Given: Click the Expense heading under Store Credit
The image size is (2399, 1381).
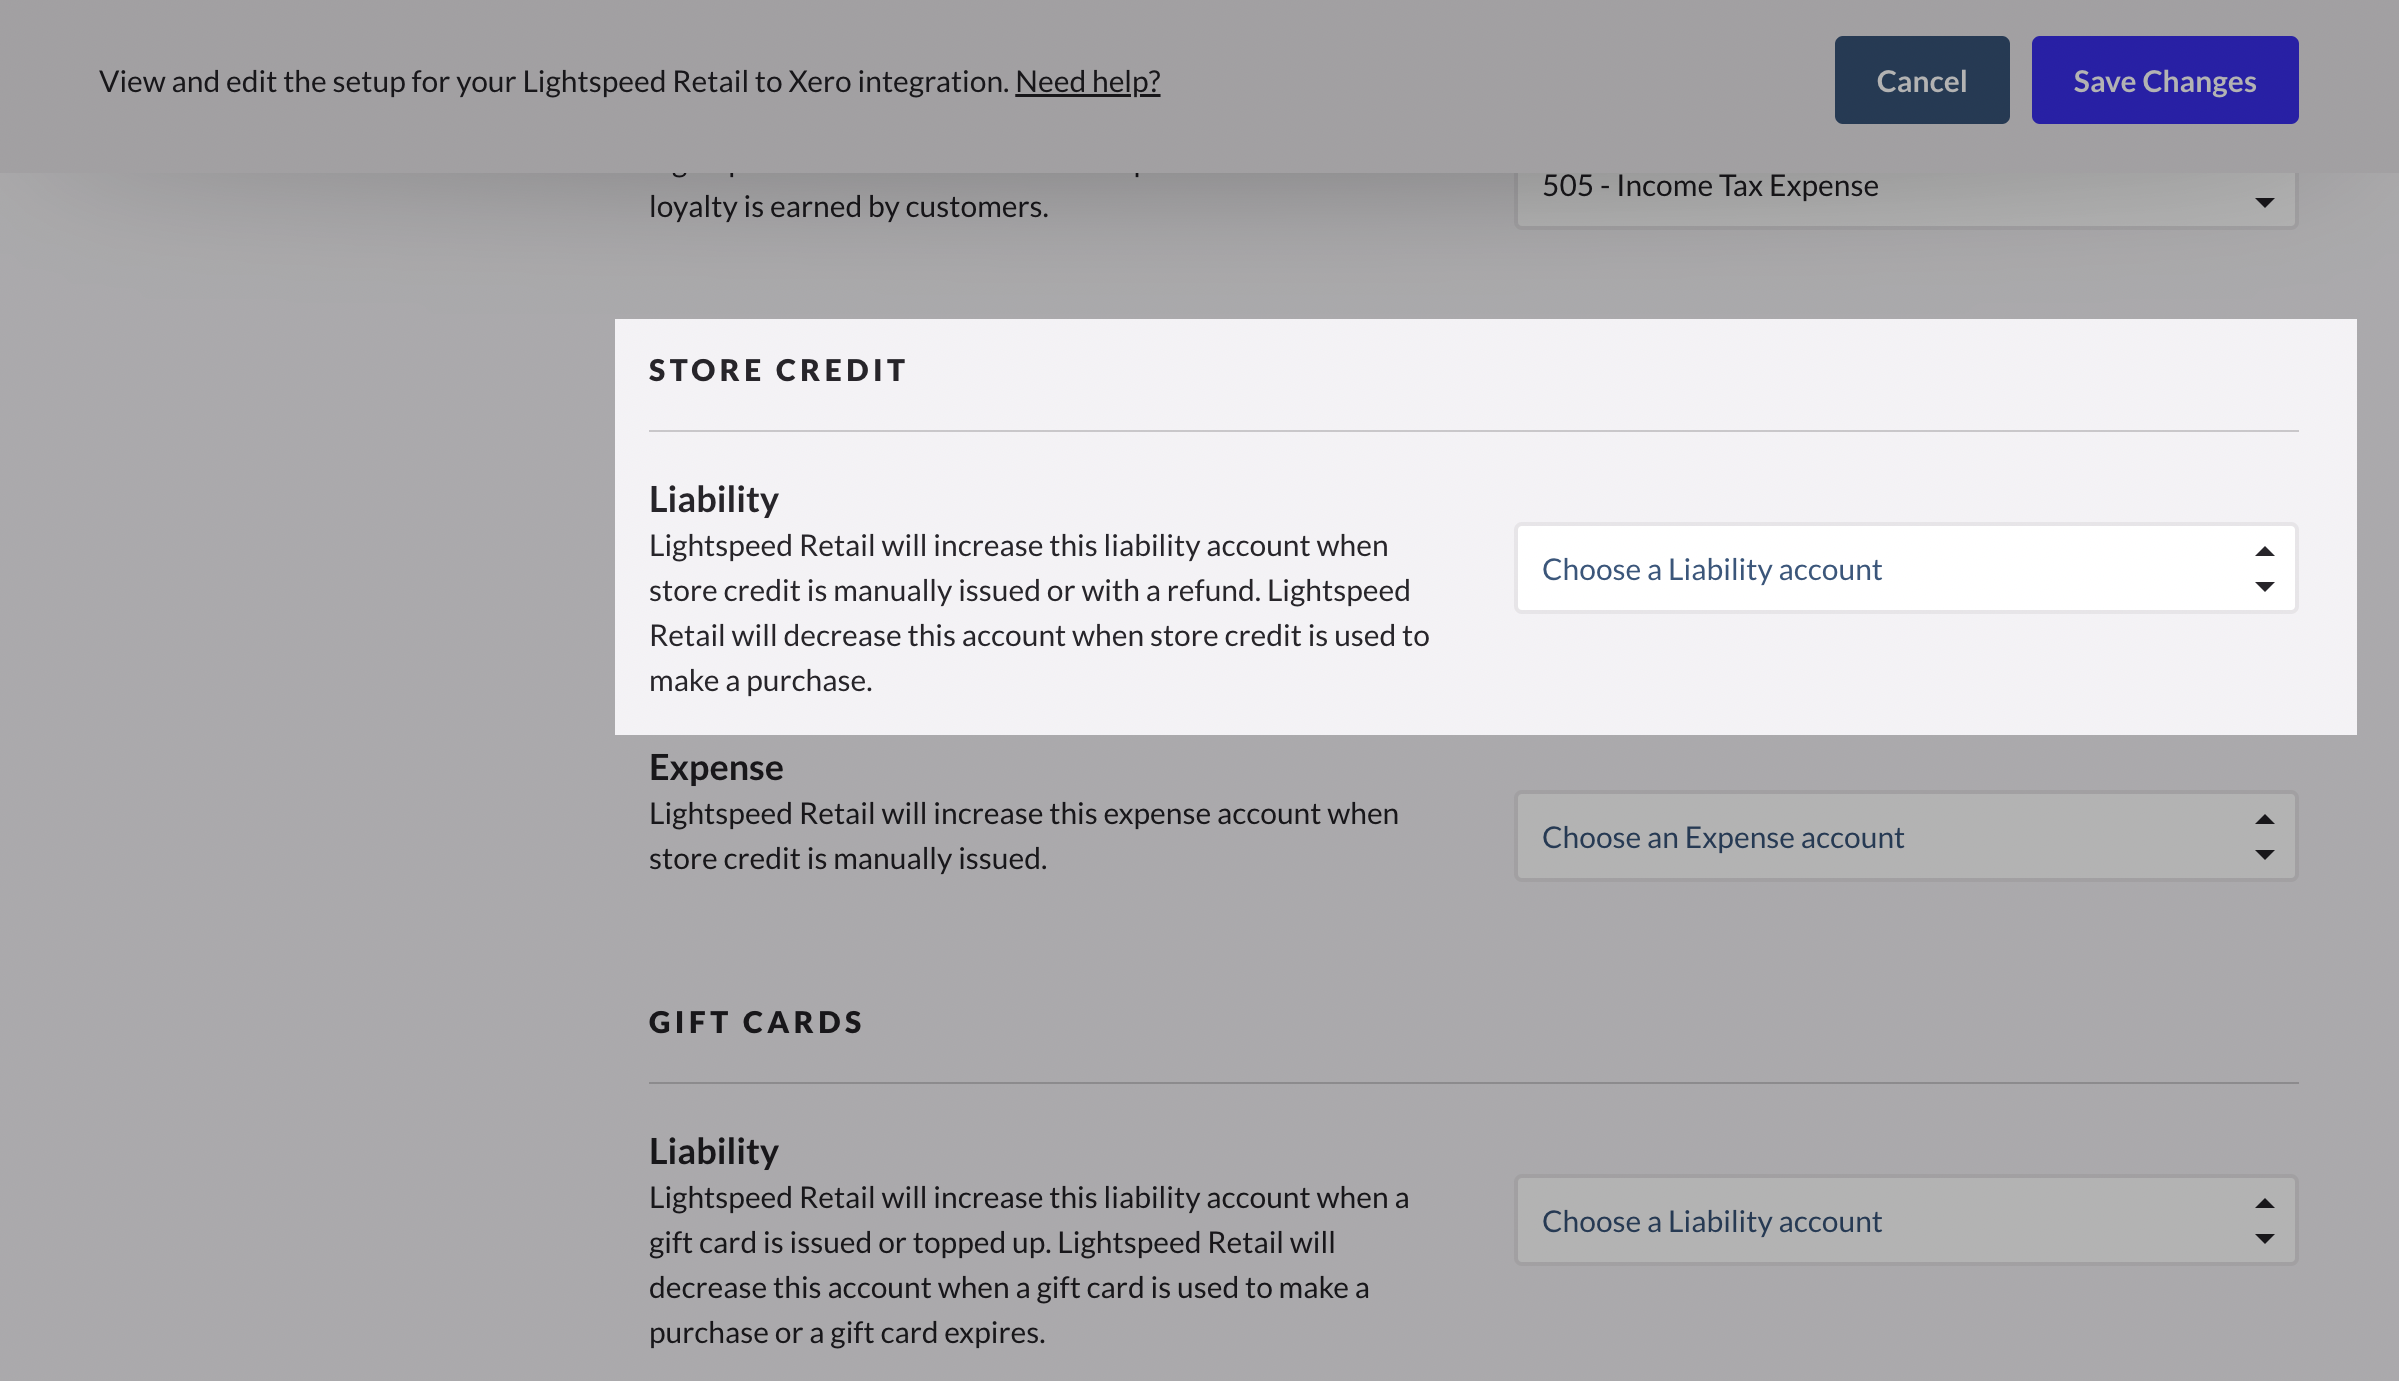Looking at the screenshot, I should [x=716, y=766].
